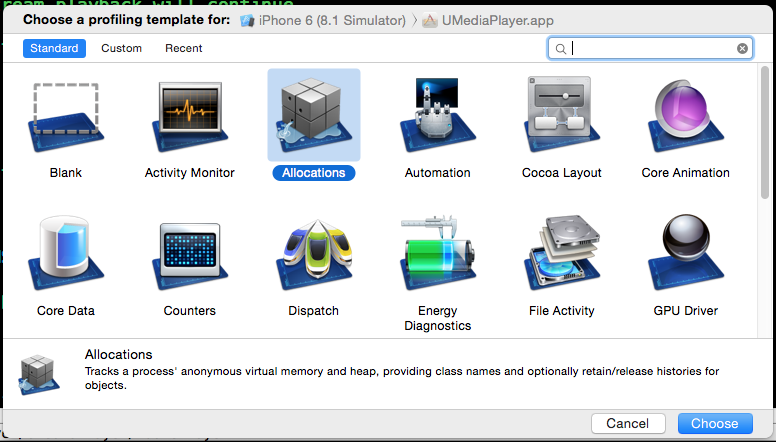Focus the template search input field
The height and width of the screenshot is (442, 776).
pos(650,48)
